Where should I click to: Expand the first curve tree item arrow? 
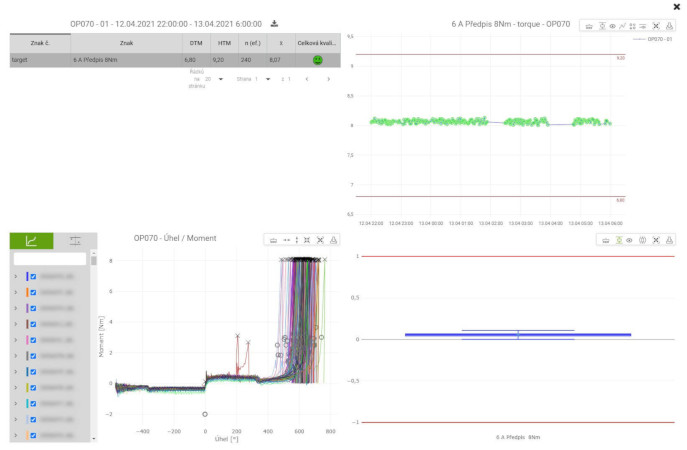click(x=15, y=276)
